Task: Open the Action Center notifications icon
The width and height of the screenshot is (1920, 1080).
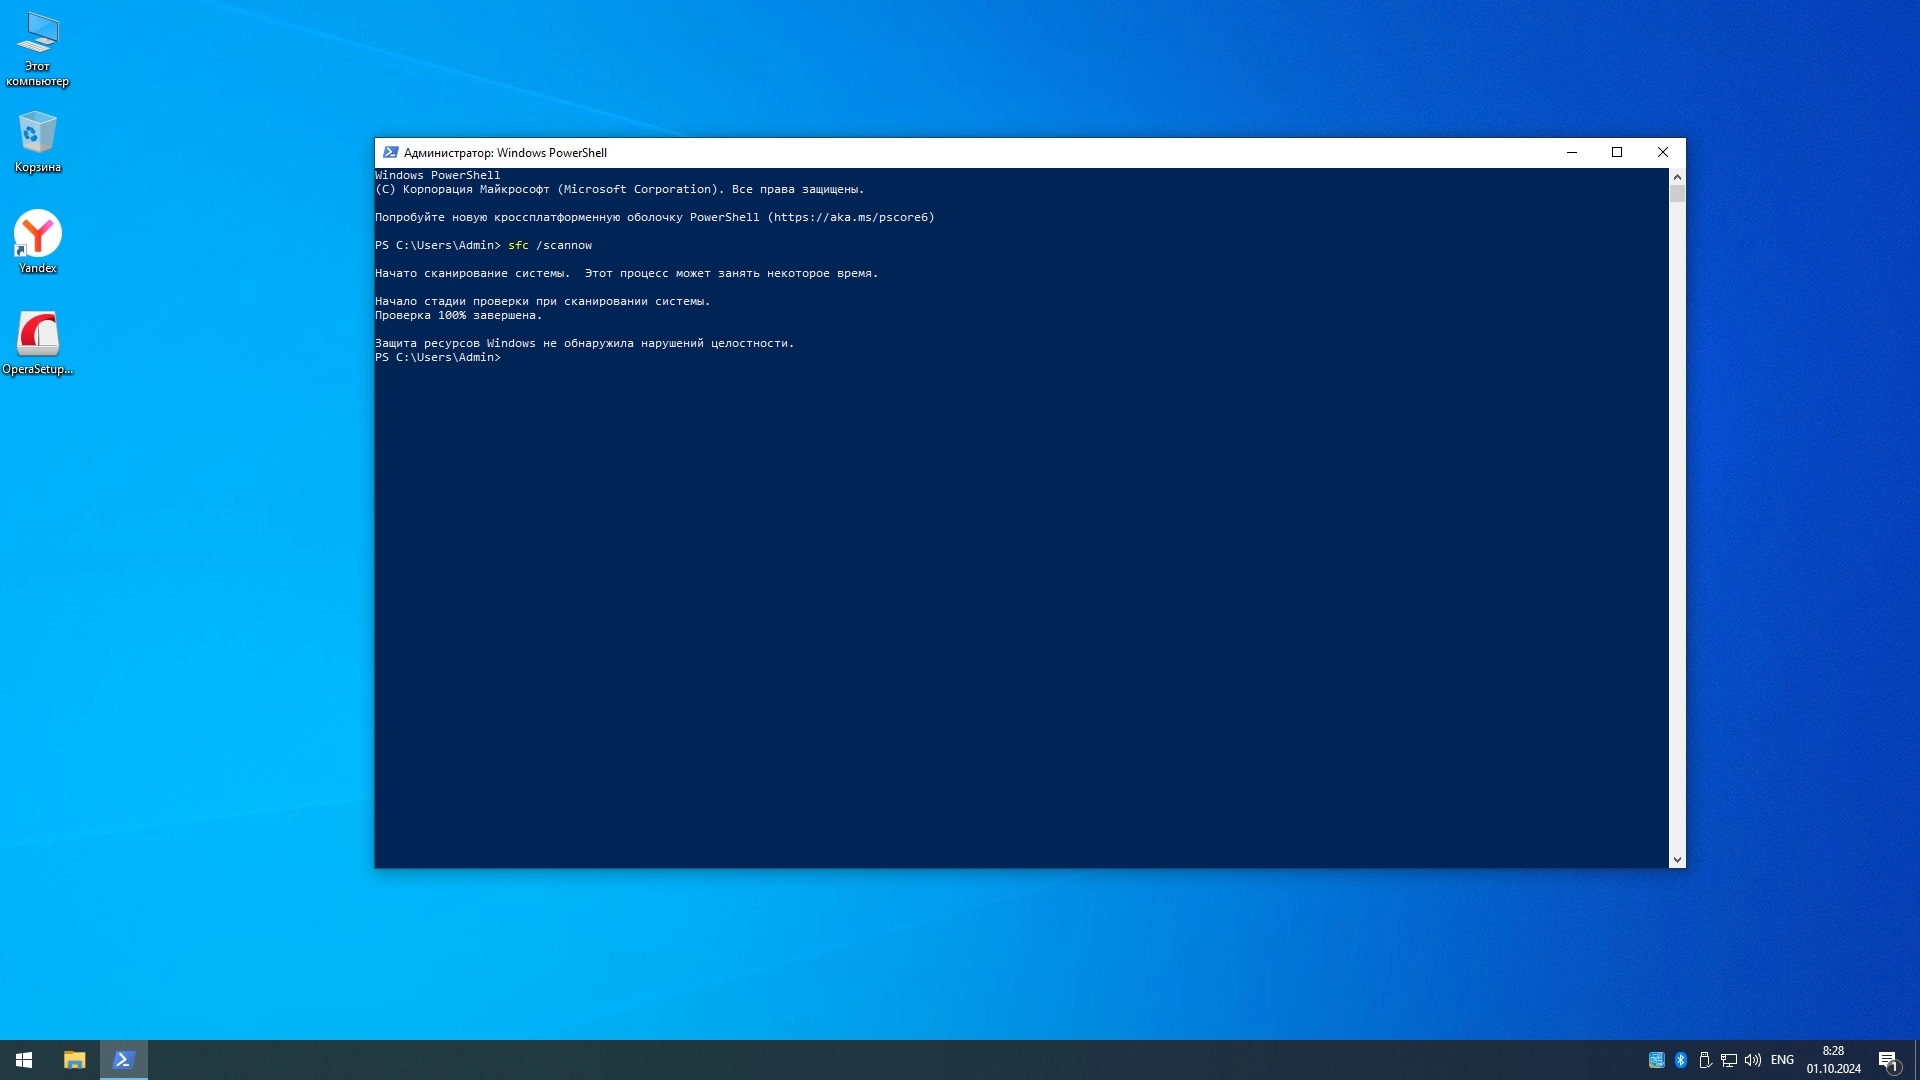Action: click(1888, 1060)
